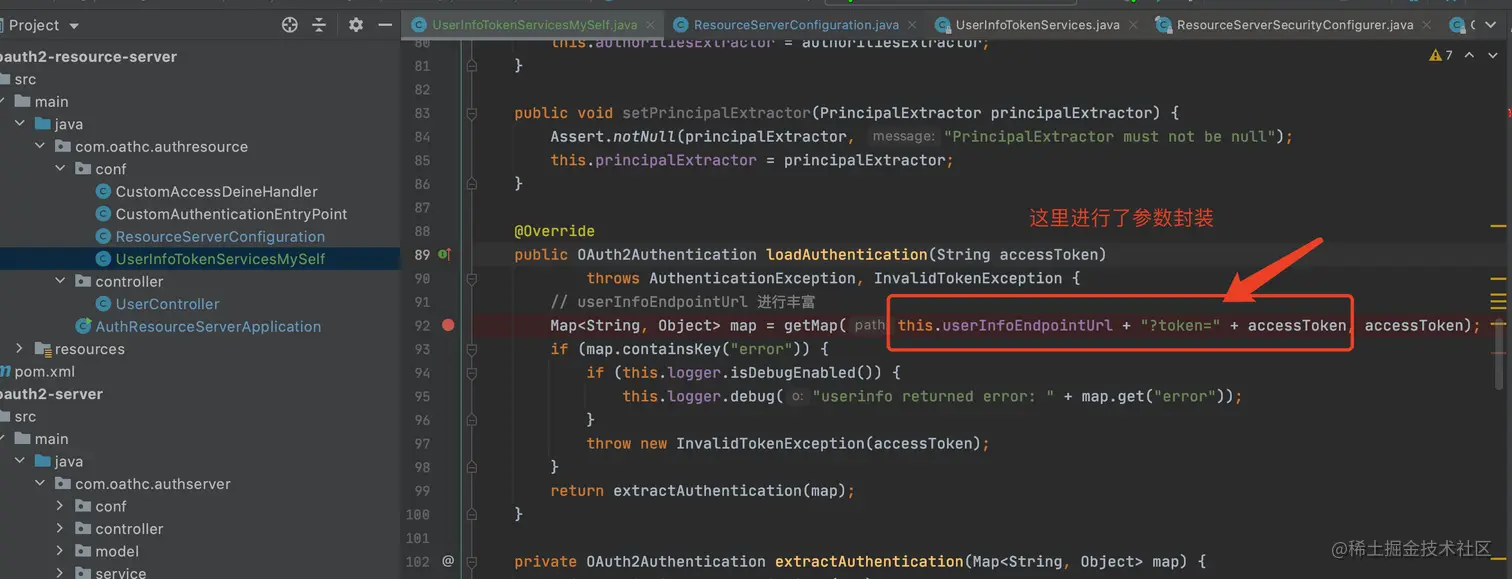Viewport: 1512px width, 579px height.
Task: Select CustomAuthenticationEntryPoint class in tree
Action: click(231, 214)
